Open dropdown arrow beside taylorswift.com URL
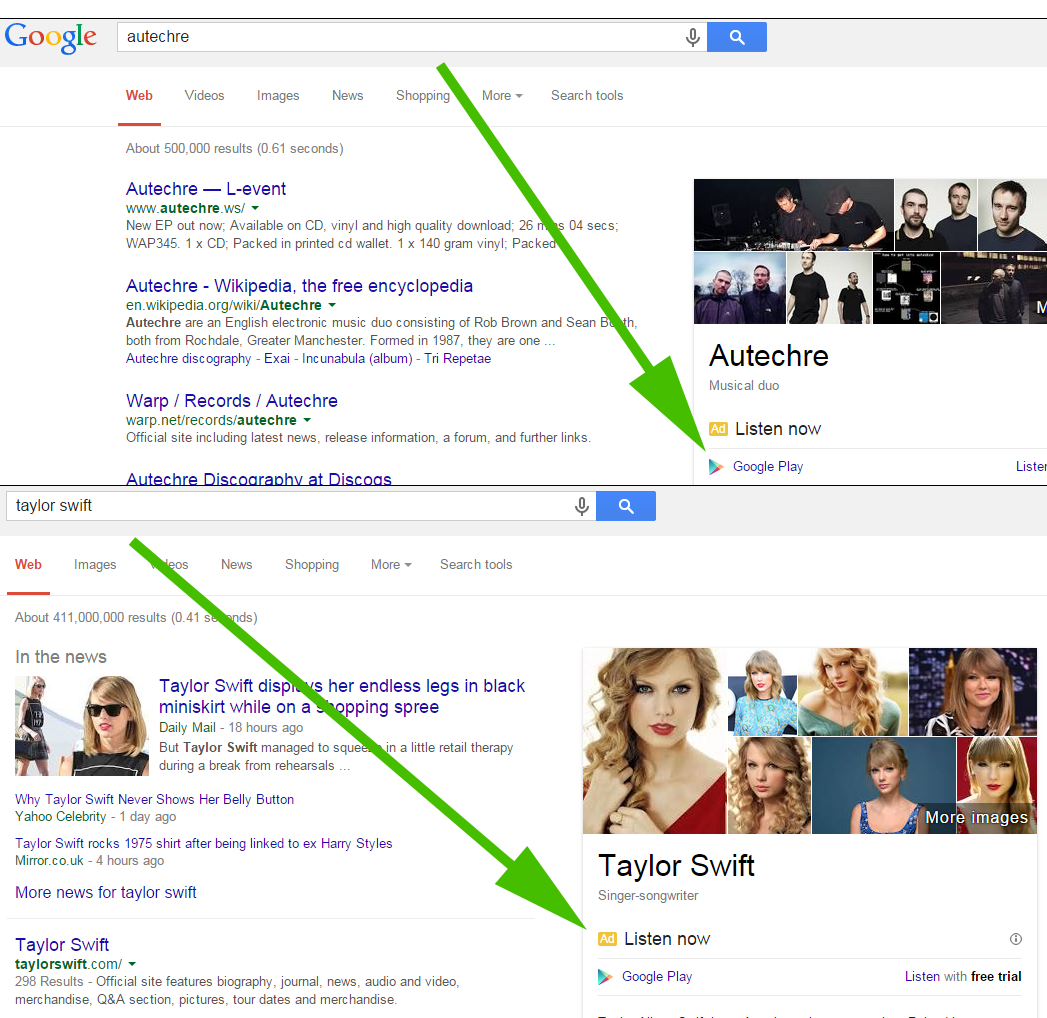 (132, 964)
